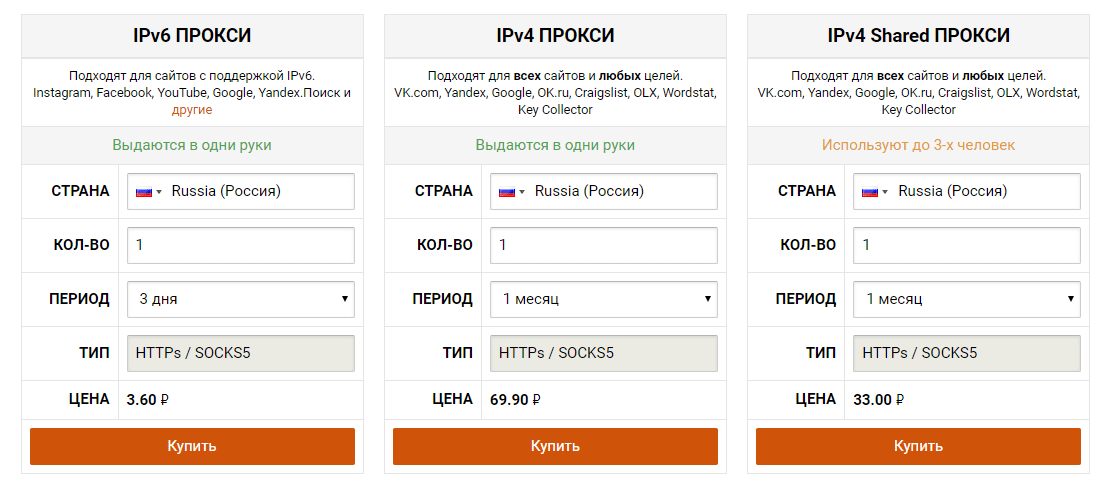The width and height of the screenshot is (1108, 484).
Task: Select the IPv4 Shared КОЛ-ВО quantity field
Action: coord(967,245)
